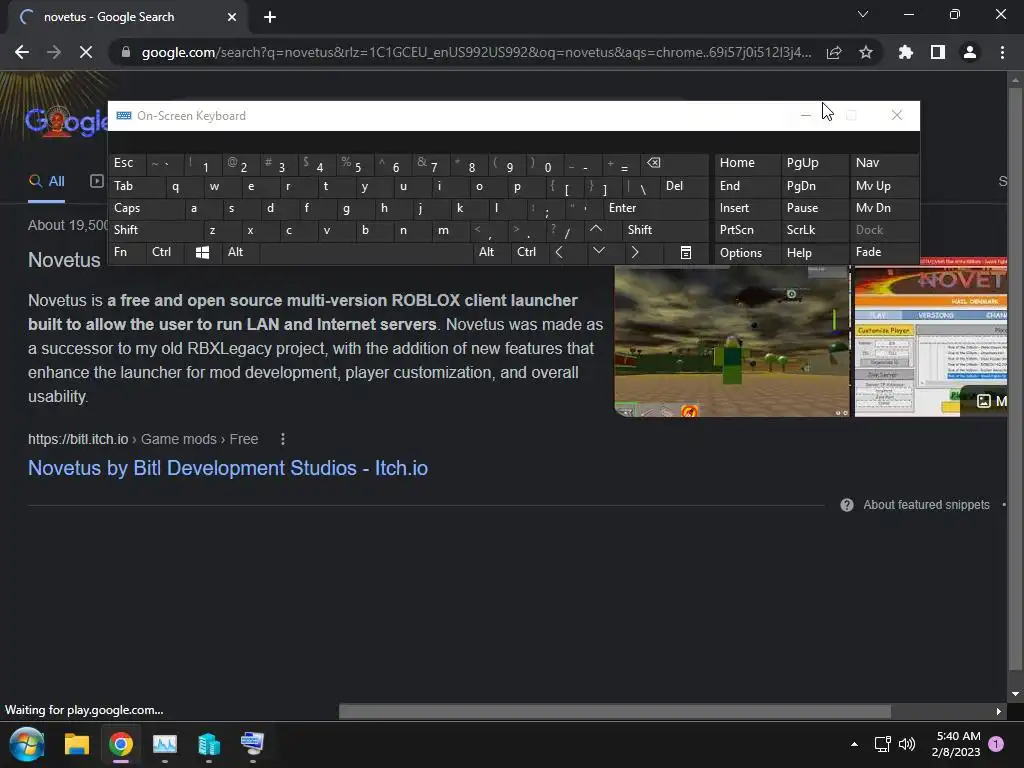Open the Novetus gameplay screenshot thumbnail
Viewport: 1024px width, 768px height.
[x=732, y=341]
